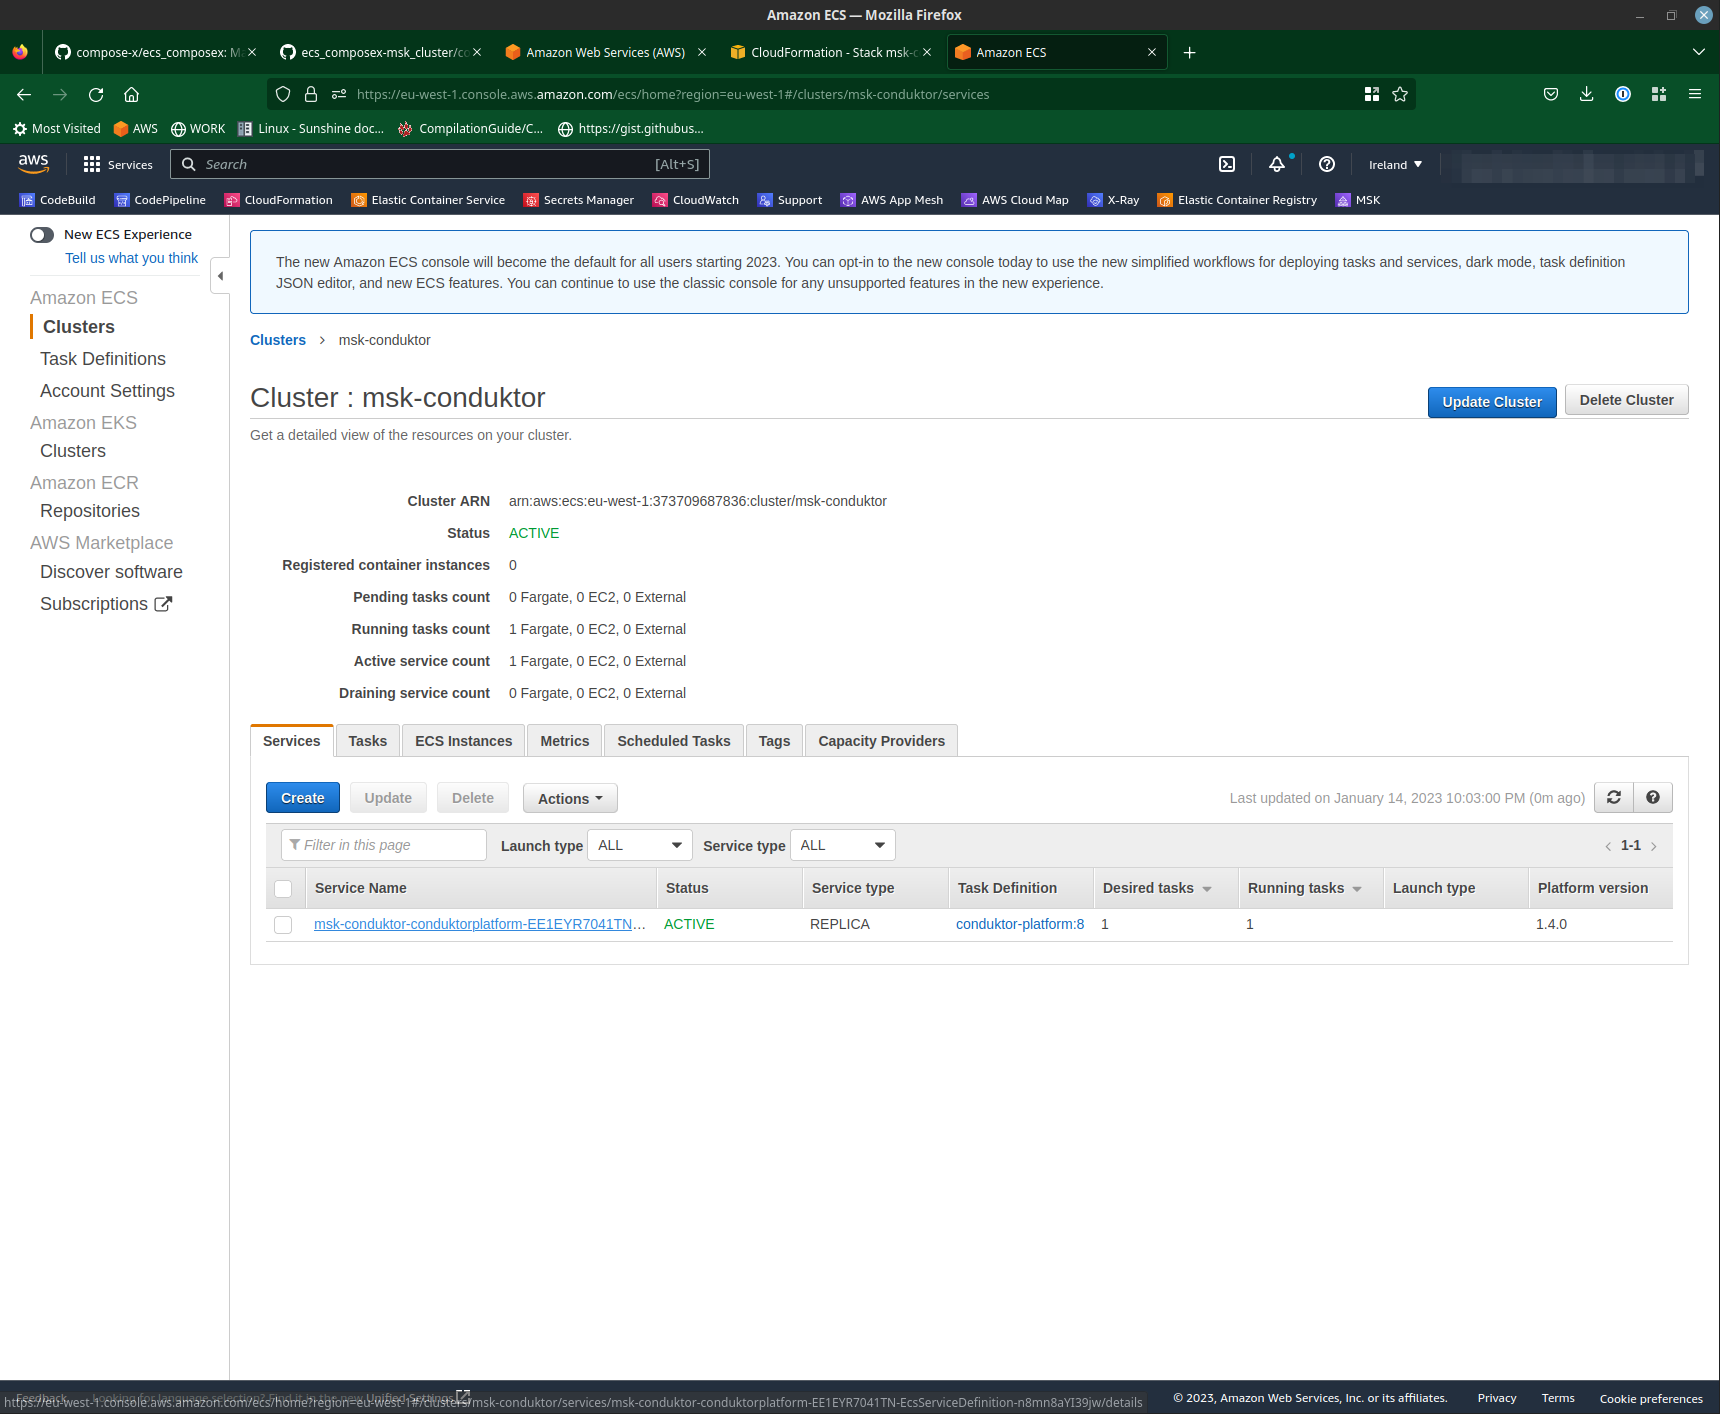
Task: Switch to ECS Instances tab
Action: tap(463, 741)
